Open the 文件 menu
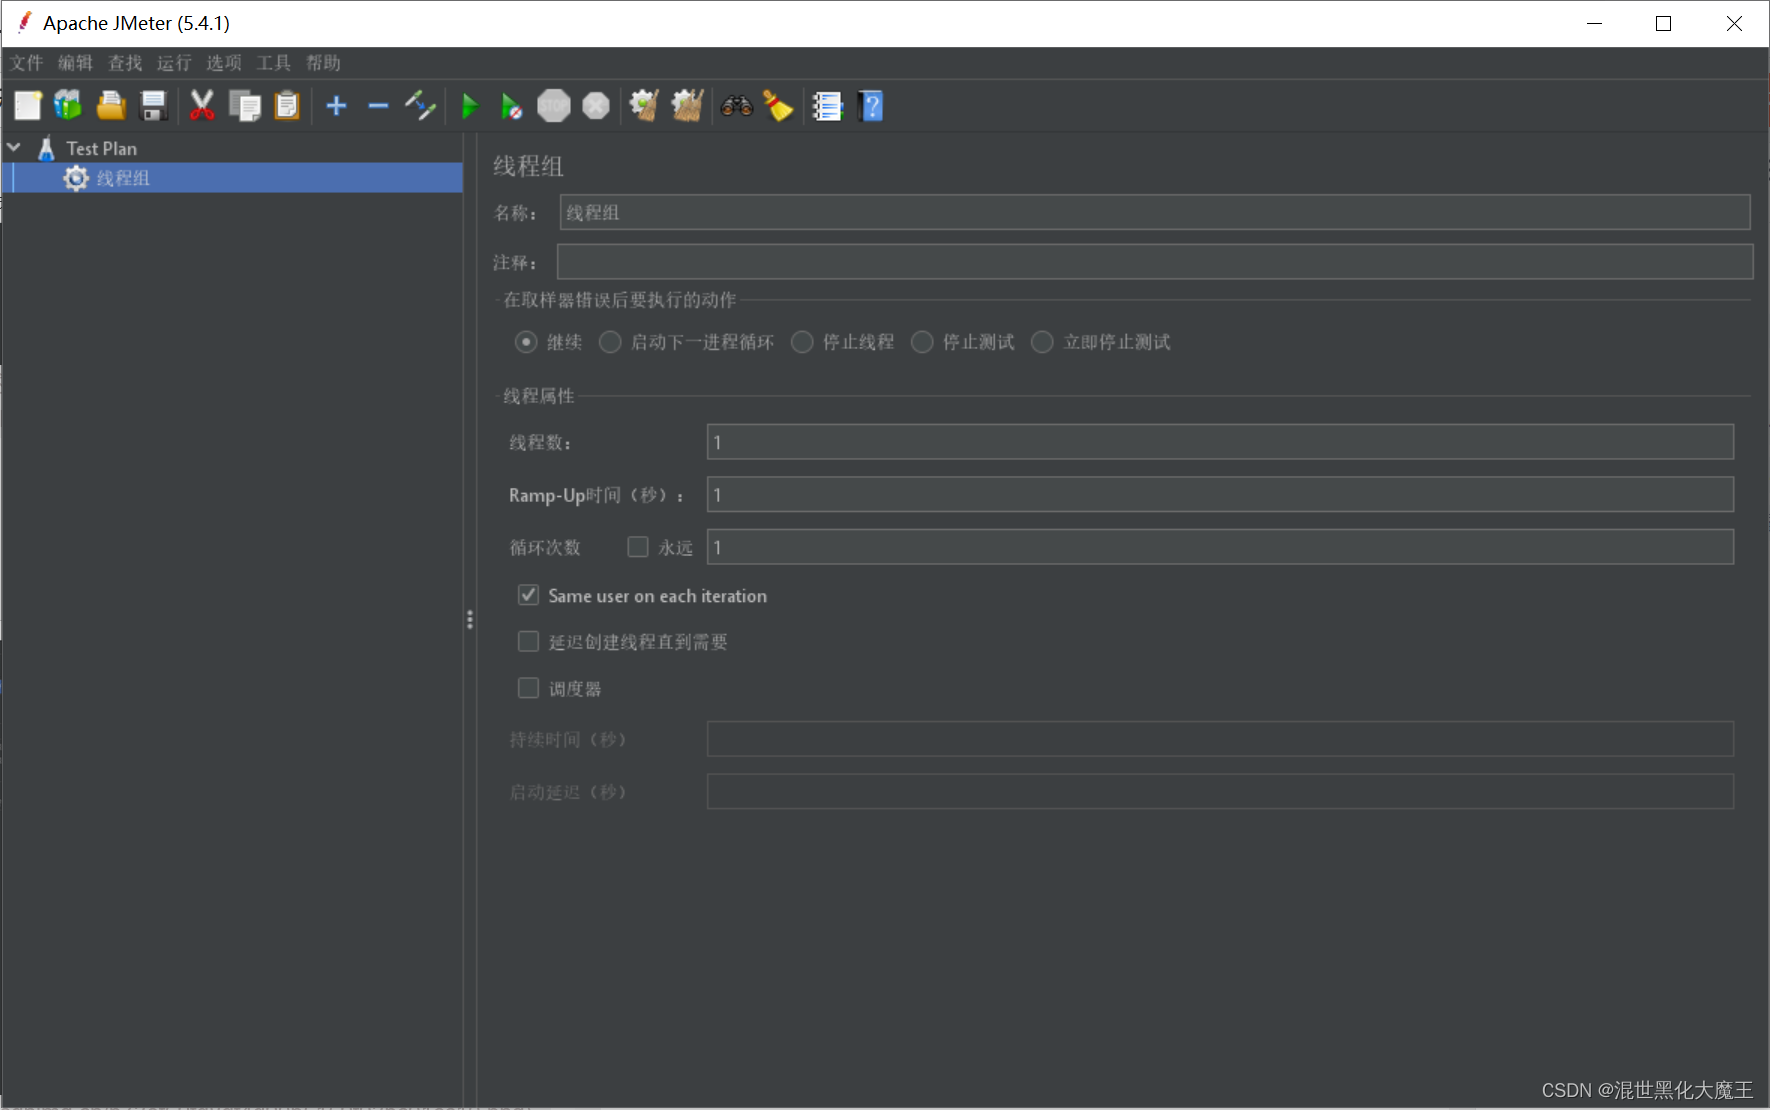Image resolution: width=1770 pixels, height=1110 pixels. [x=26, y=63]
